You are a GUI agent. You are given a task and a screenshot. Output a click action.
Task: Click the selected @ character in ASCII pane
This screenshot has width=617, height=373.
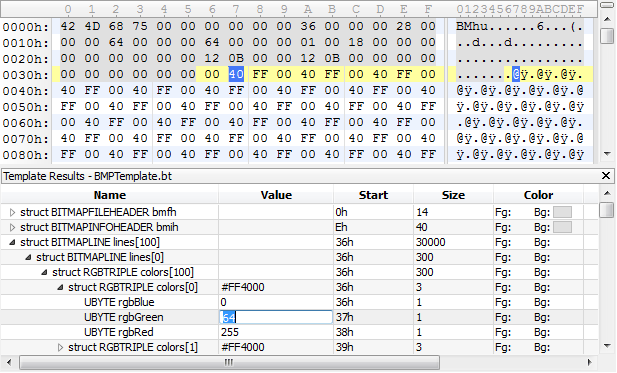point(516,74)
